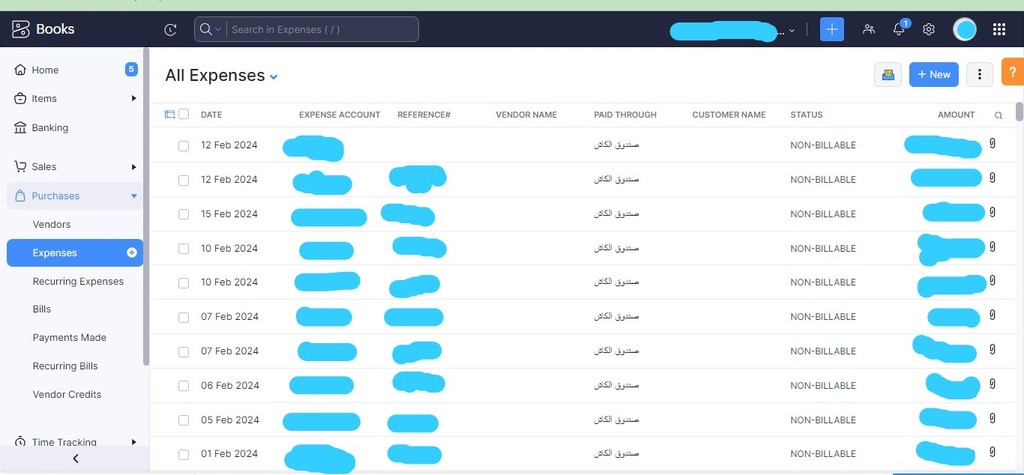Viewport: 1024px width, 475px height.
Task: Go to Home in sidebar
Action: pyautogui.click(x=45, y=70)
